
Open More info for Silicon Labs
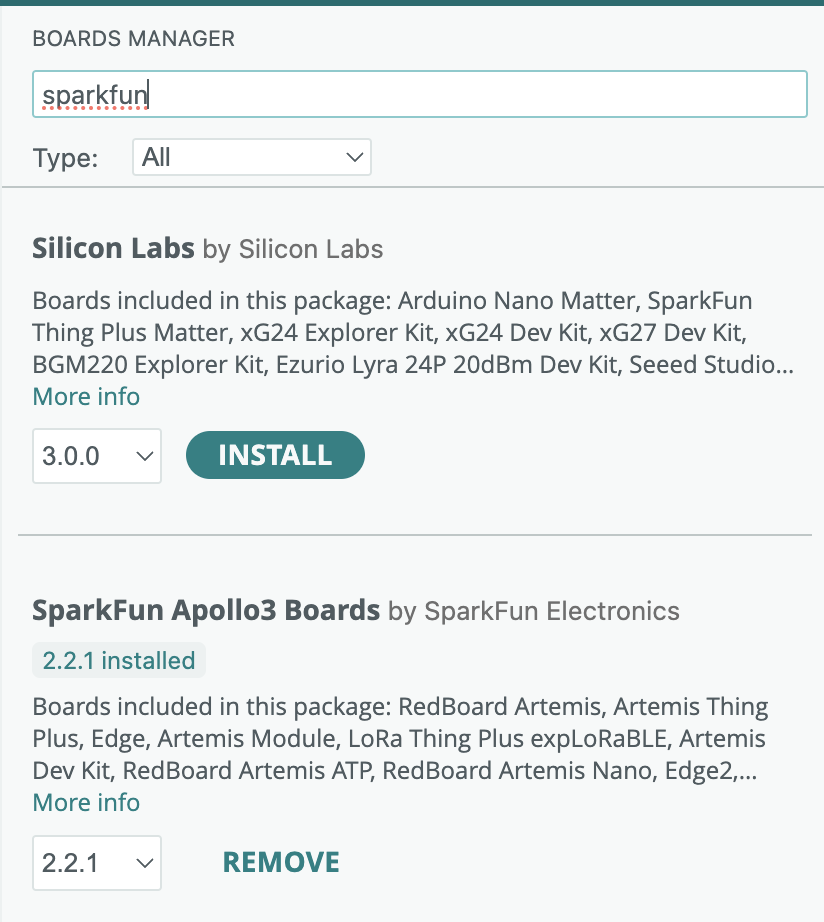[86, 397]
